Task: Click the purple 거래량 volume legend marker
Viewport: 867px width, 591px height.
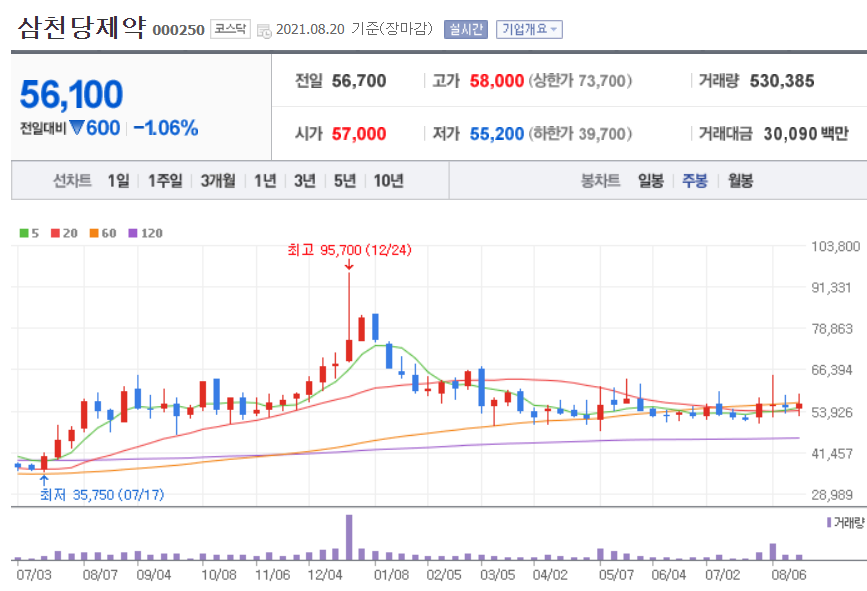Action: [x=829, y=522]
